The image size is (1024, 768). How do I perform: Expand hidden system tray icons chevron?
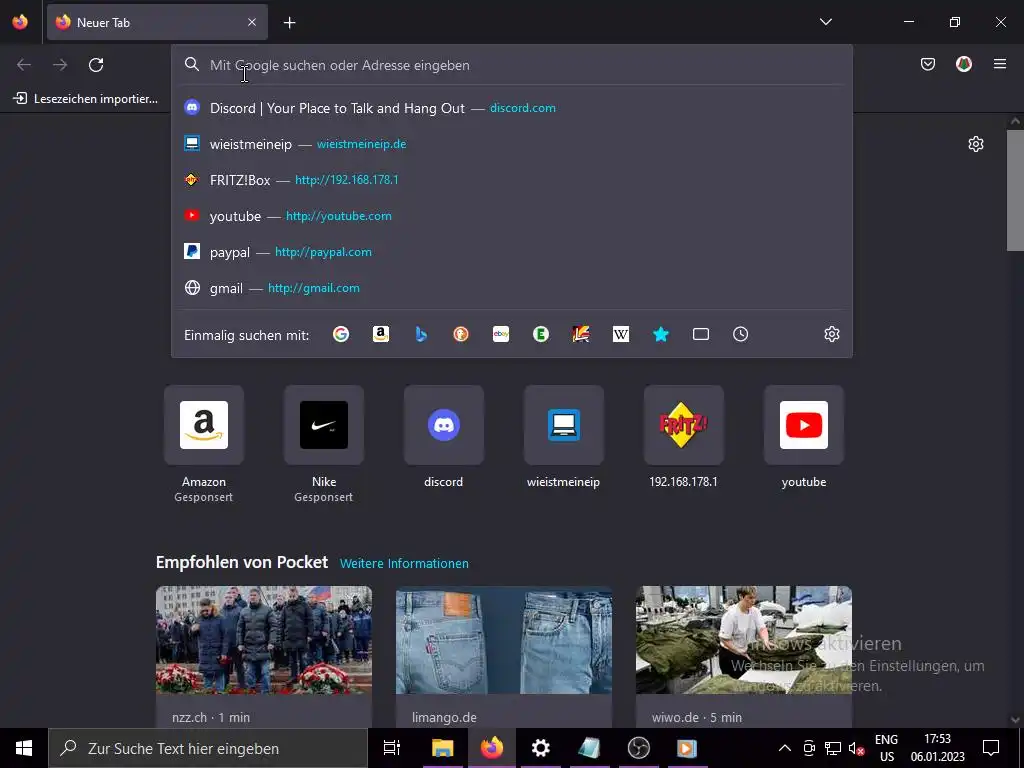pos(785,748)
